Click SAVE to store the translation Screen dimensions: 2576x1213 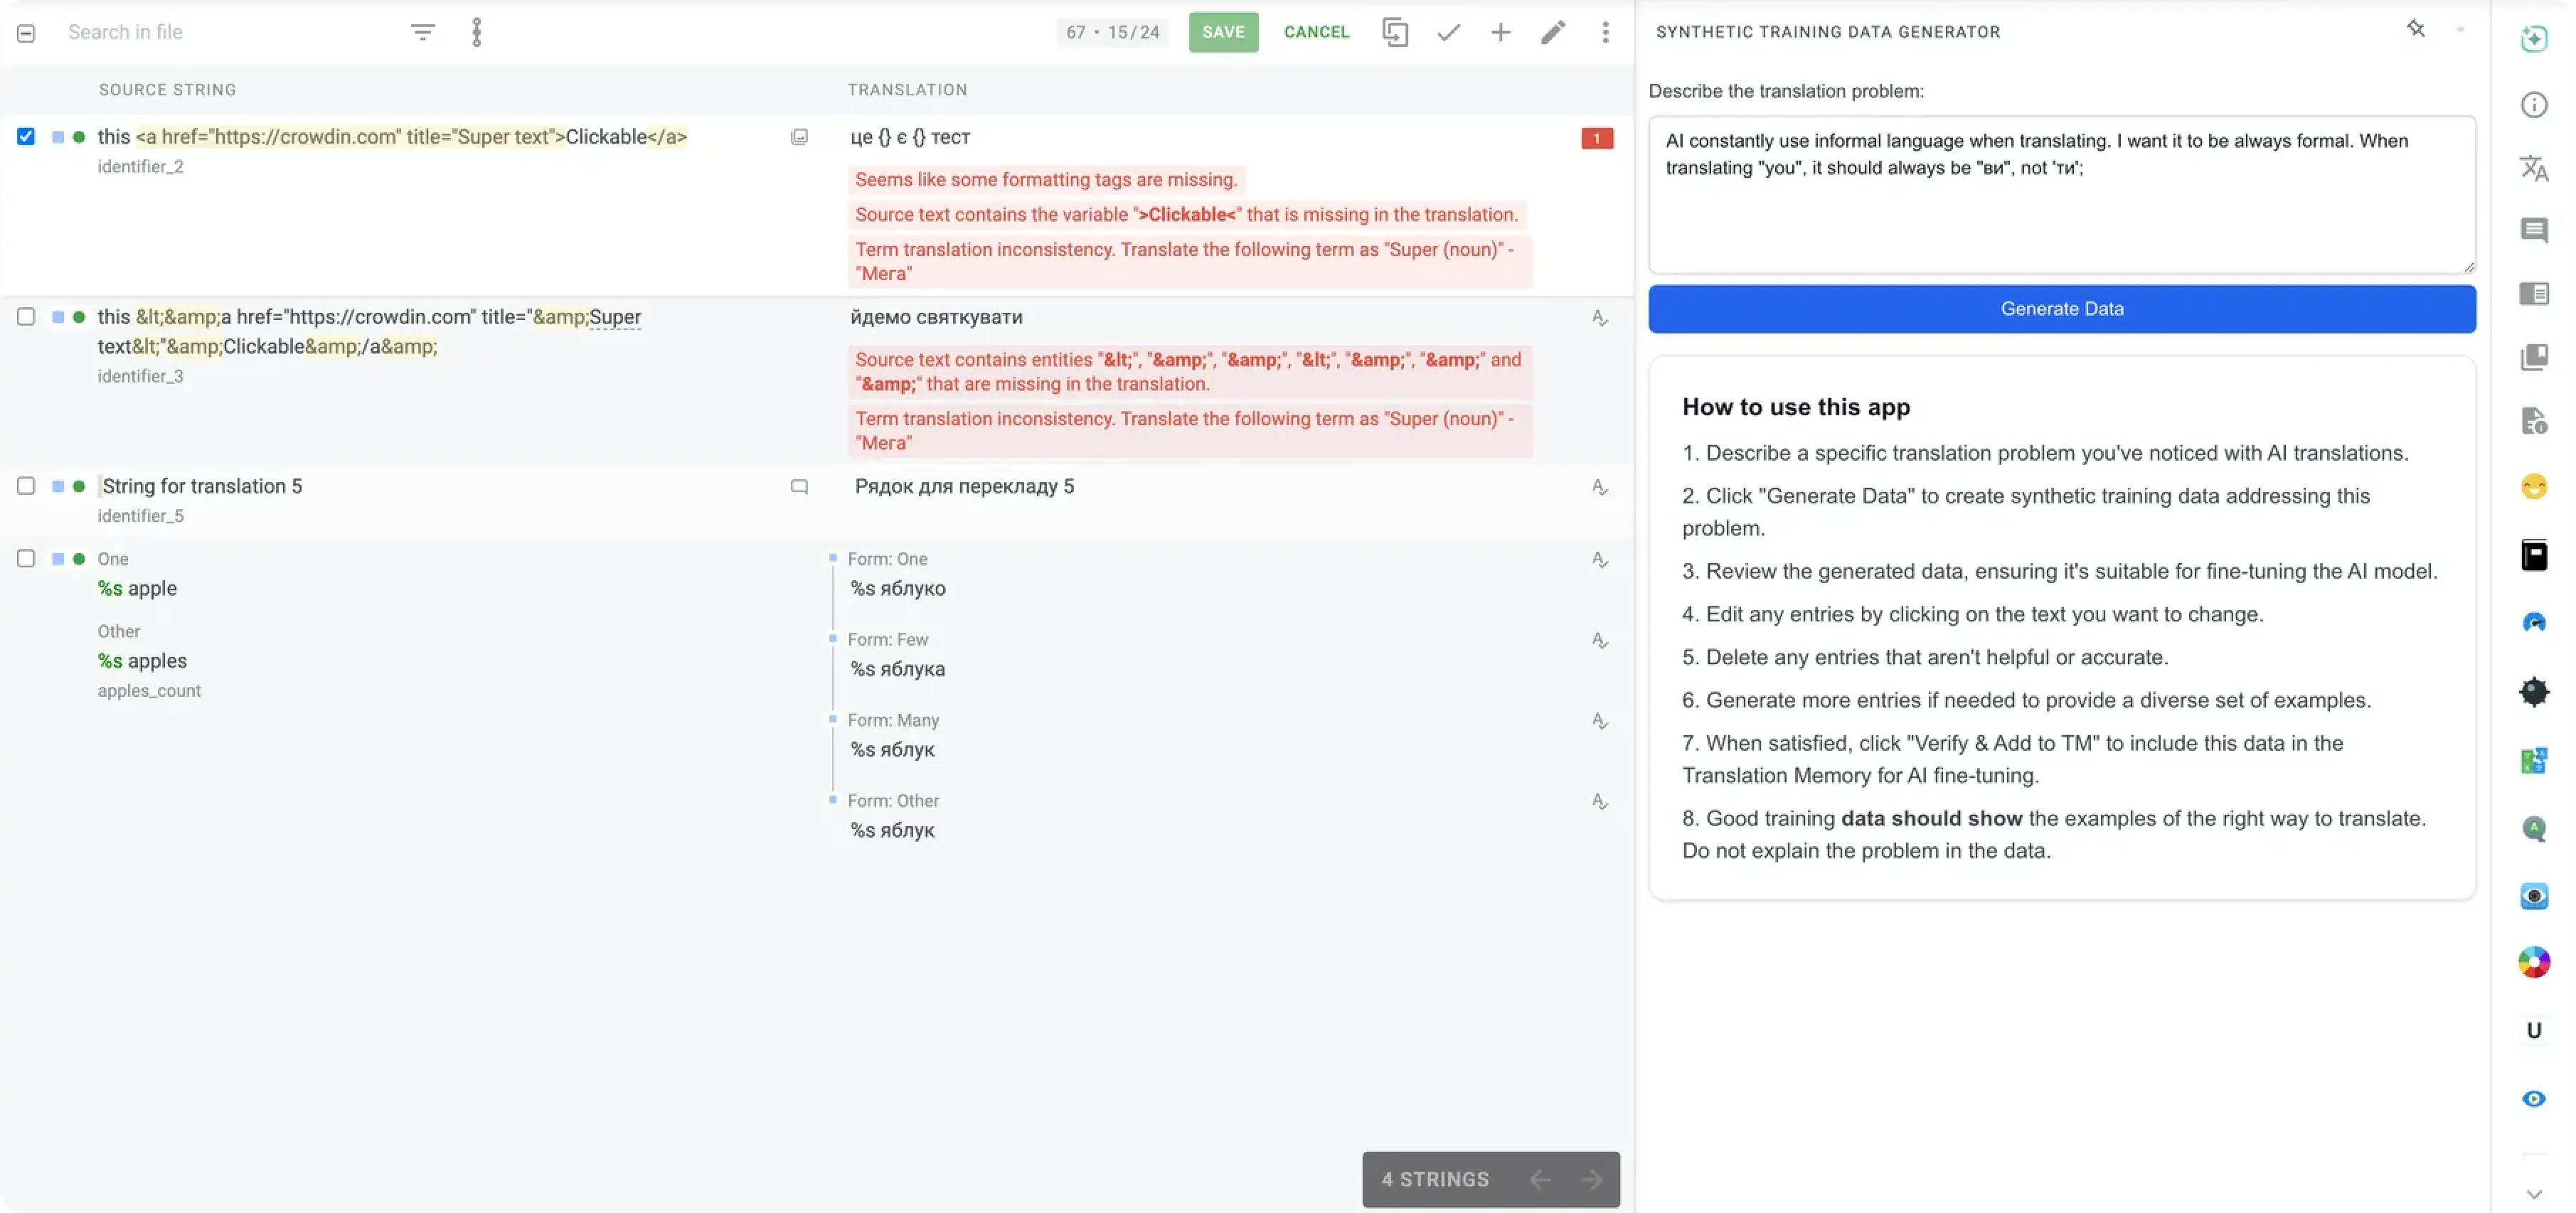pos(1223,31)
